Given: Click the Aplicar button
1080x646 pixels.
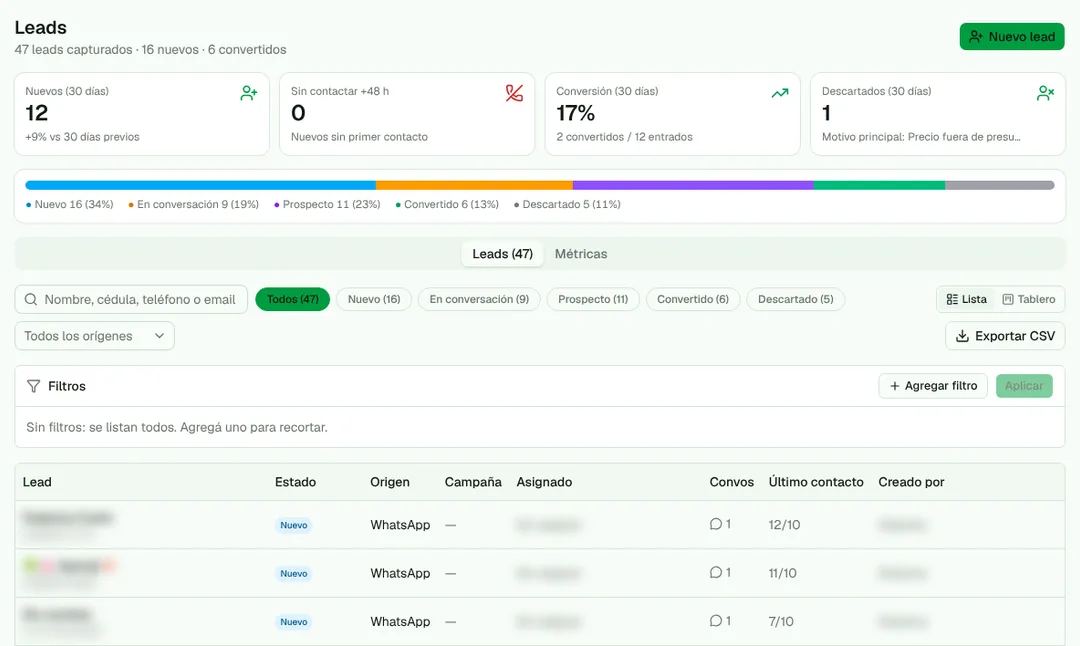Looking at the screenshot, I should pos(1024,386).
